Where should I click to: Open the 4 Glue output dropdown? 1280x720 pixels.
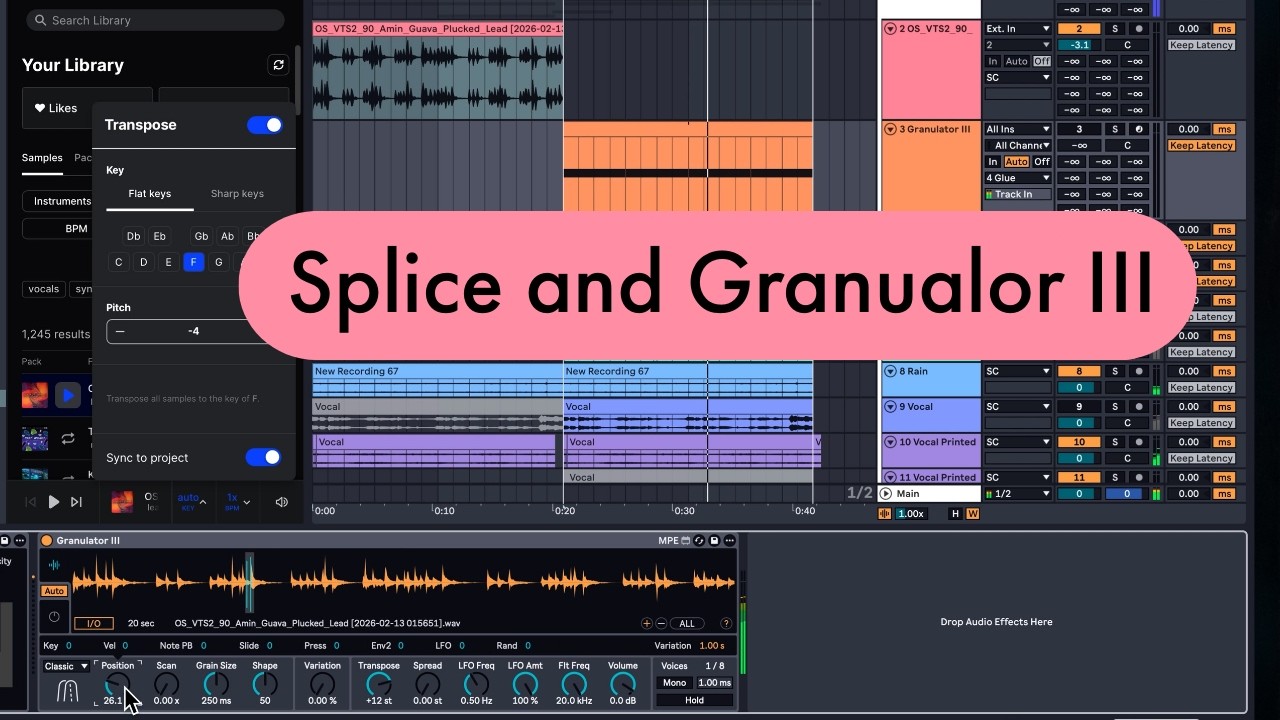[x=1018, y=178]
